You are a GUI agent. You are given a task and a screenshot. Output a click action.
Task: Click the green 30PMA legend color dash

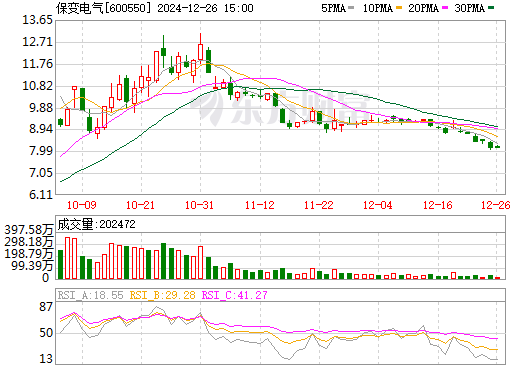point(491,7)
